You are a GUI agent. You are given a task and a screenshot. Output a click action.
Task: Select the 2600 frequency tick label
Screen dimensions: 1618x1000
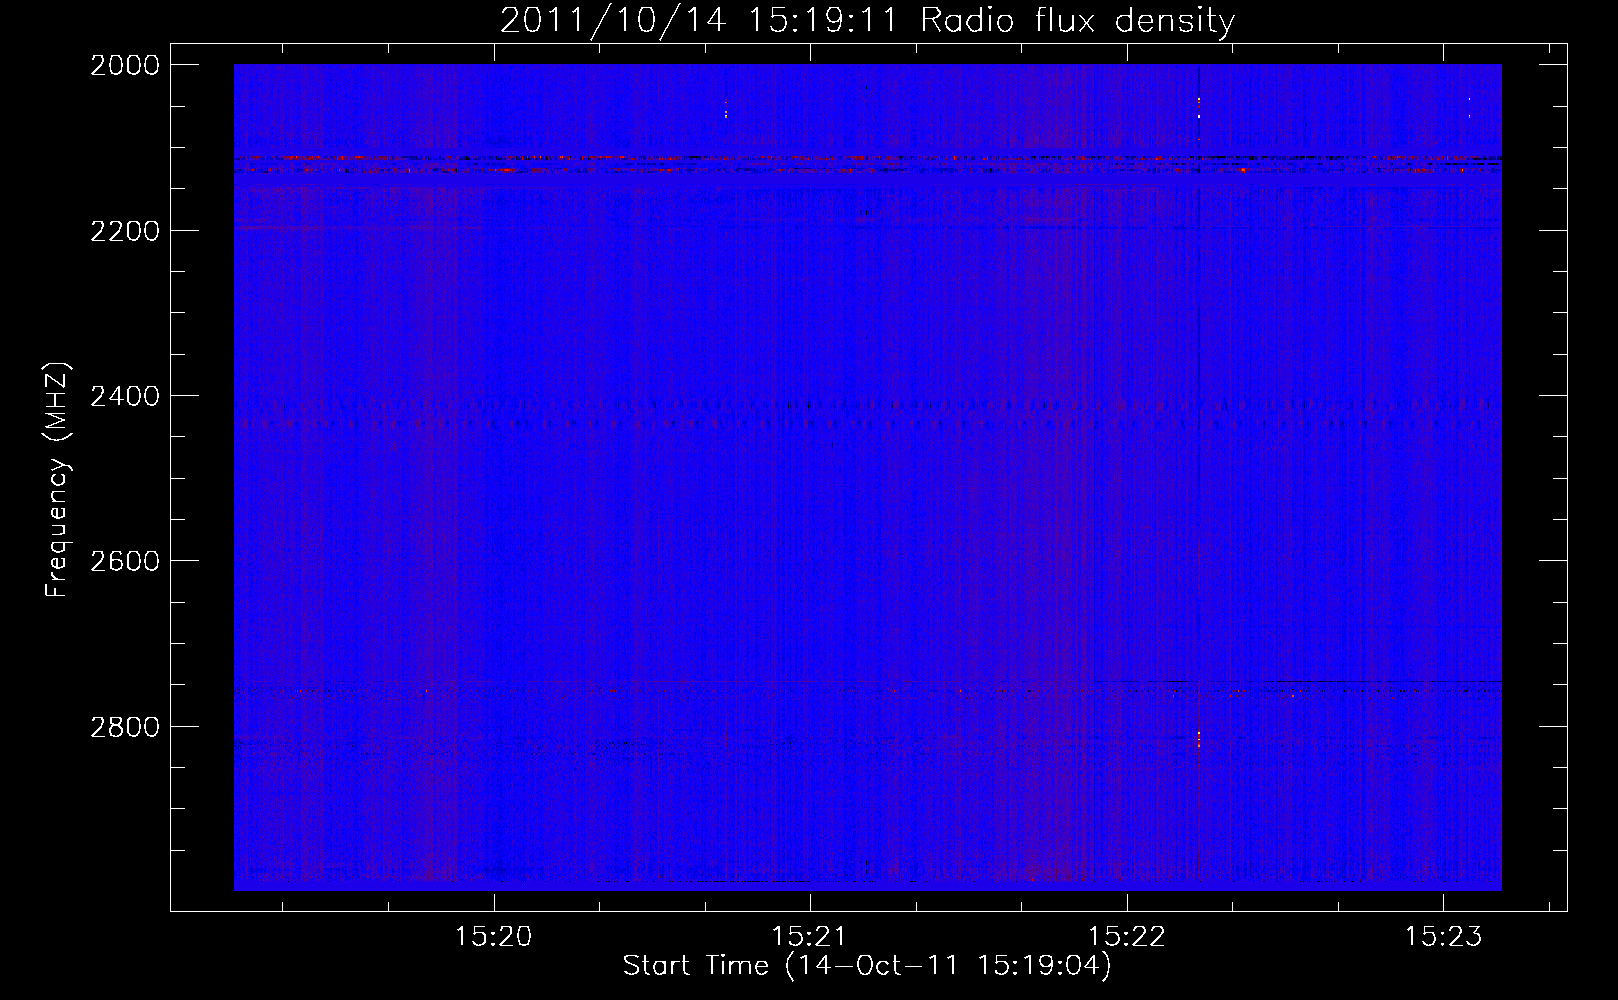pyautogui.click(x=125, y=561)
